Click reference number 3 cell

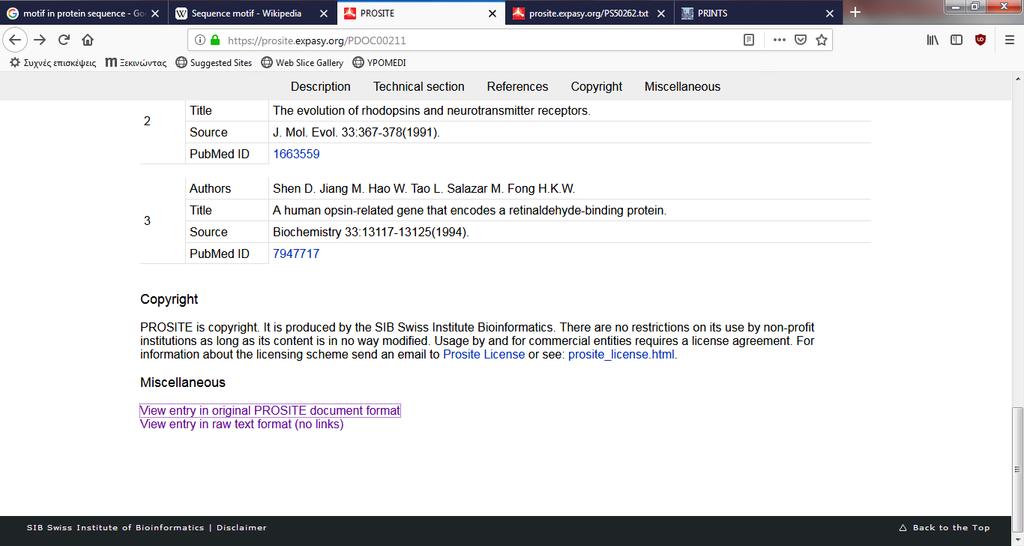click(x=147, y=221)
